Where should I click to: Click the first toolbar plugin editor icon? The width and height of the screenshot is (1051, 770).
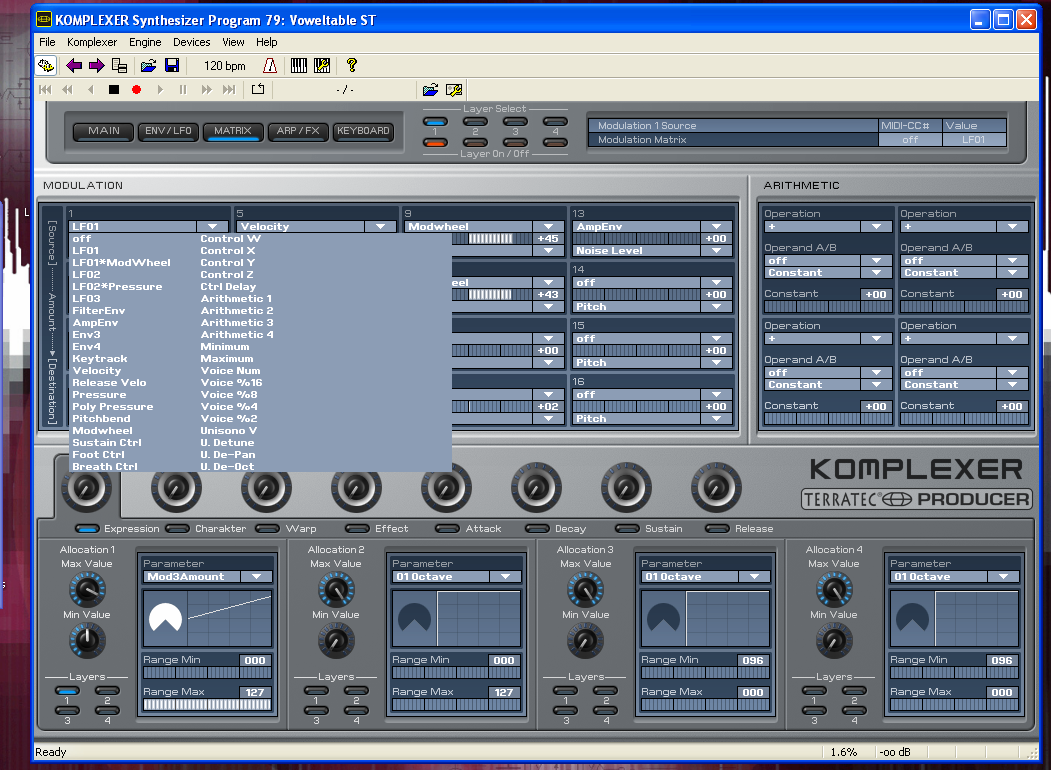[46, 66]
